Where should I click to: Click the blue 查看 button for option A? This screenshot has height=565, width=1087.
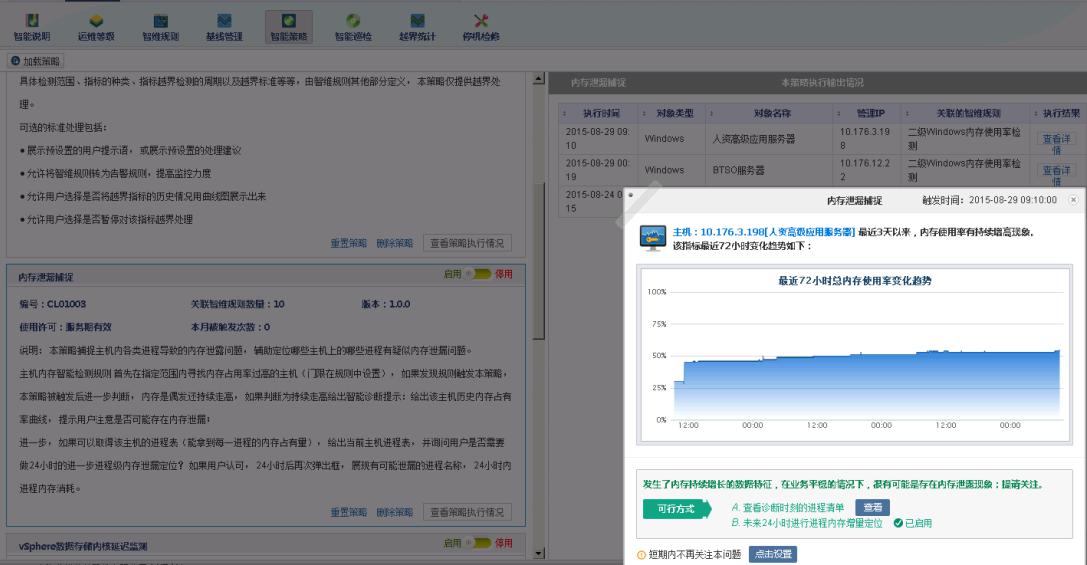click(872, 508)
